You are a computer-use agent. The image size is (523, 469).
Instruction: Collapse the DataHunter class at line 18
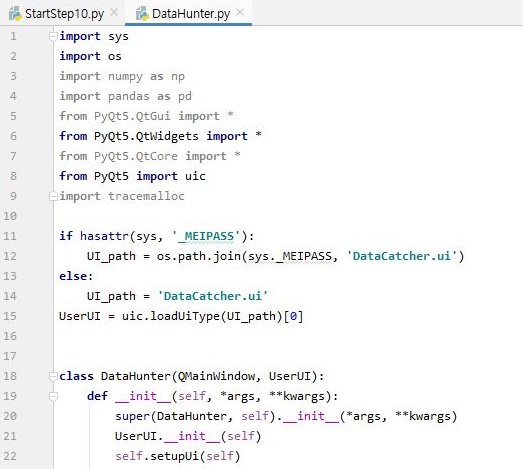[53, 377]
